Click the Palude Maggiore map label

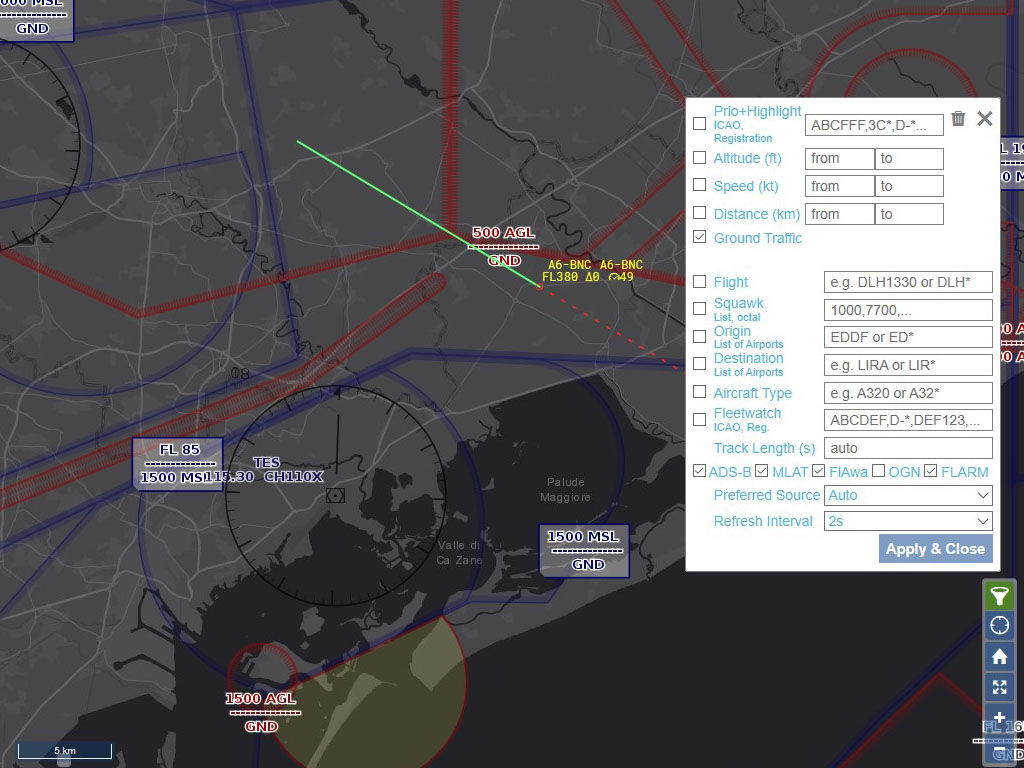[565, 490]
